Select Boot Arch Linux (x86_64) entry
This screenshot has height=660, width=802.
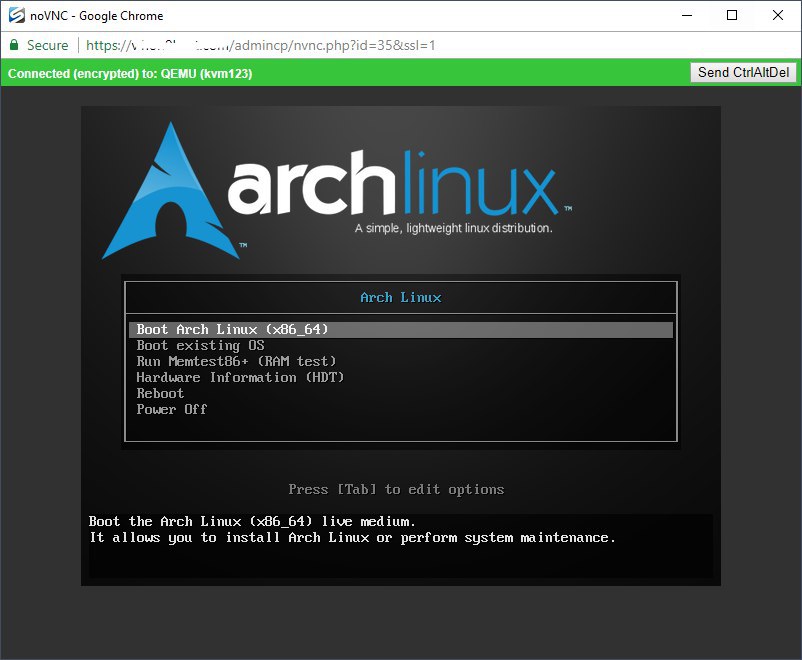401,329
